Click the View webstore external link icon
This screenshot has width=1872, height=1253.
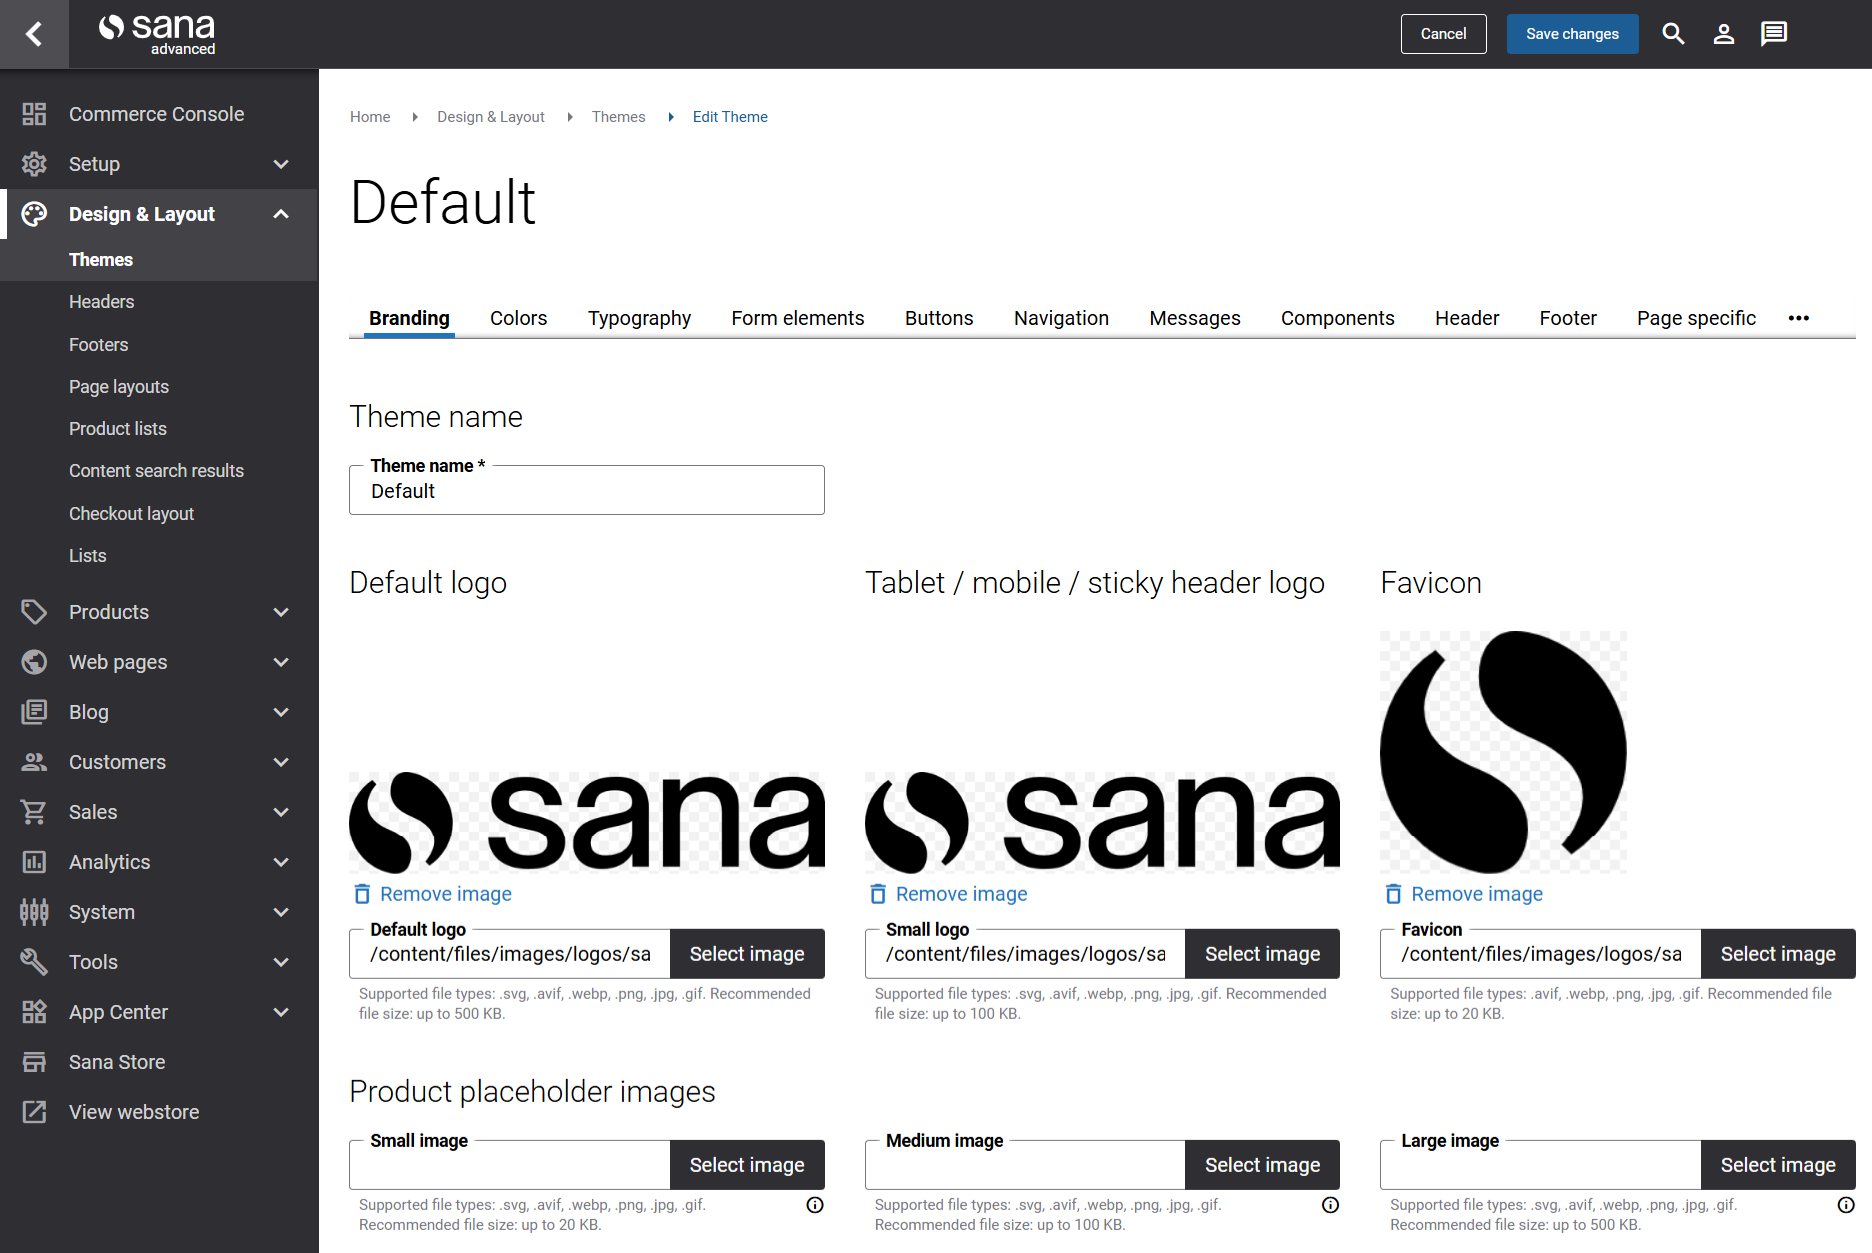[x=34, y=1112]
